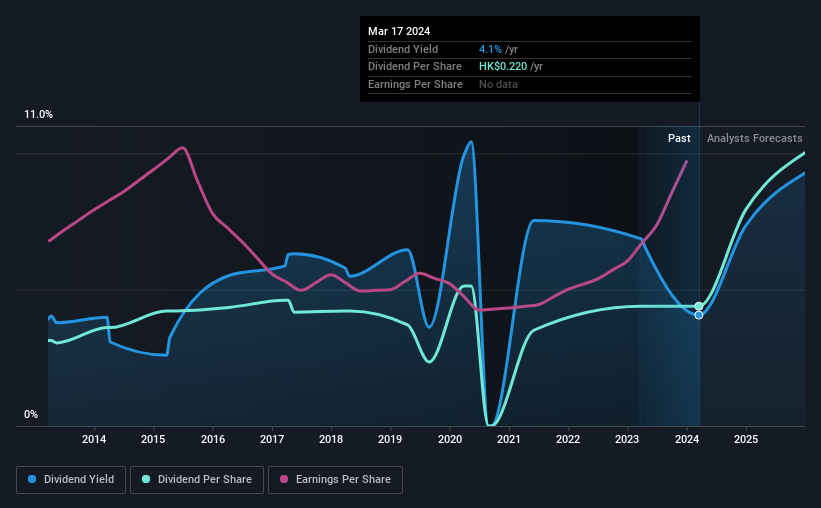This screenshot has height=508, width=821.
Task: Click the Analysts Forecasts label
Action: 755,138
